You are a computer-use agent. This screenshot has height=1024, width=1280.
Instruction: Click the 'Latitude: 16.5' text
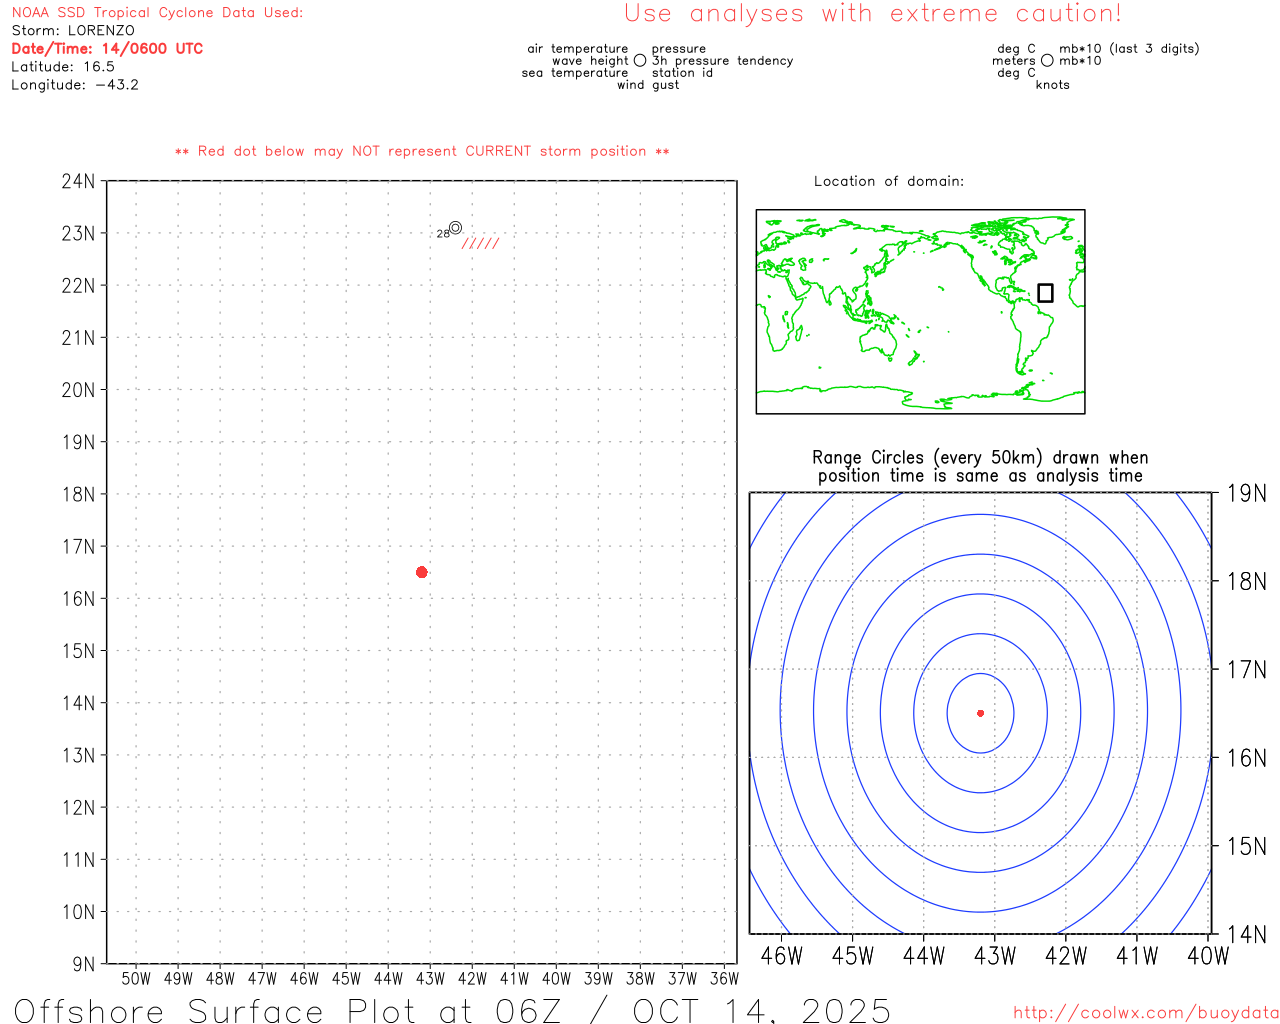63,67
